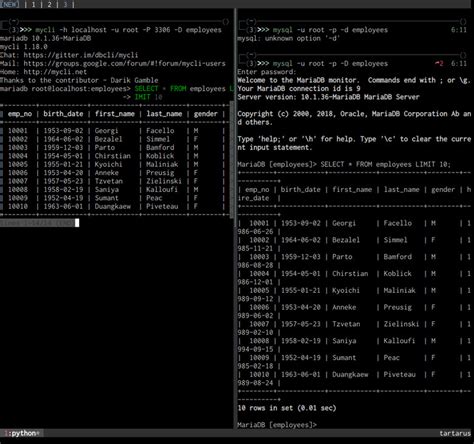Switch to tab 2 in the top bar
Screen dimensions: 474x444
(x=49, y=4)
